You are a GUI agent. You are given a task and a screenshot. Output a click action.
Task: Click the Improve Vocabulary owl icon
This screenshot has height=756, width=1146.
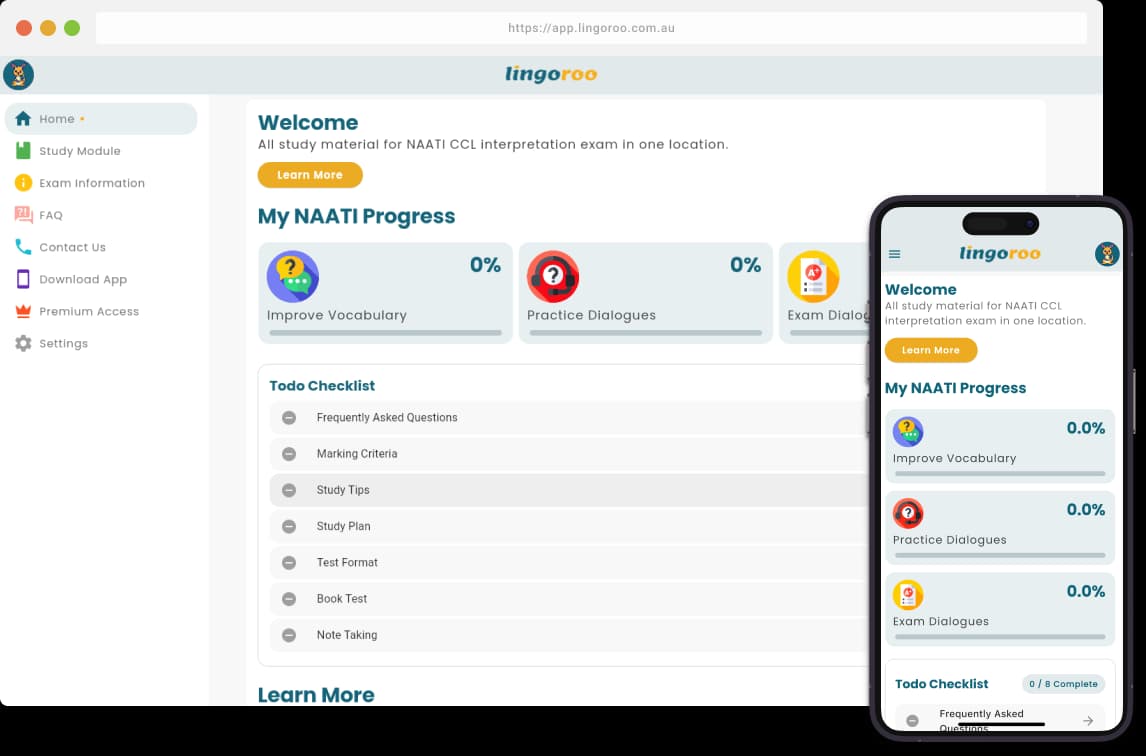click(293, 277)
